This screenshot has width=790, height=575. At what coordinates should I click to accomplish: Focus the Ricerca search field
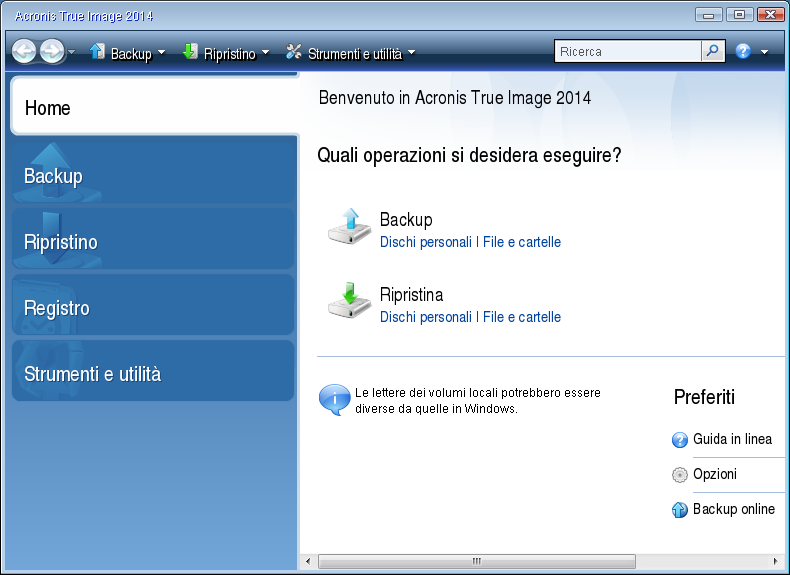(628, 51)
